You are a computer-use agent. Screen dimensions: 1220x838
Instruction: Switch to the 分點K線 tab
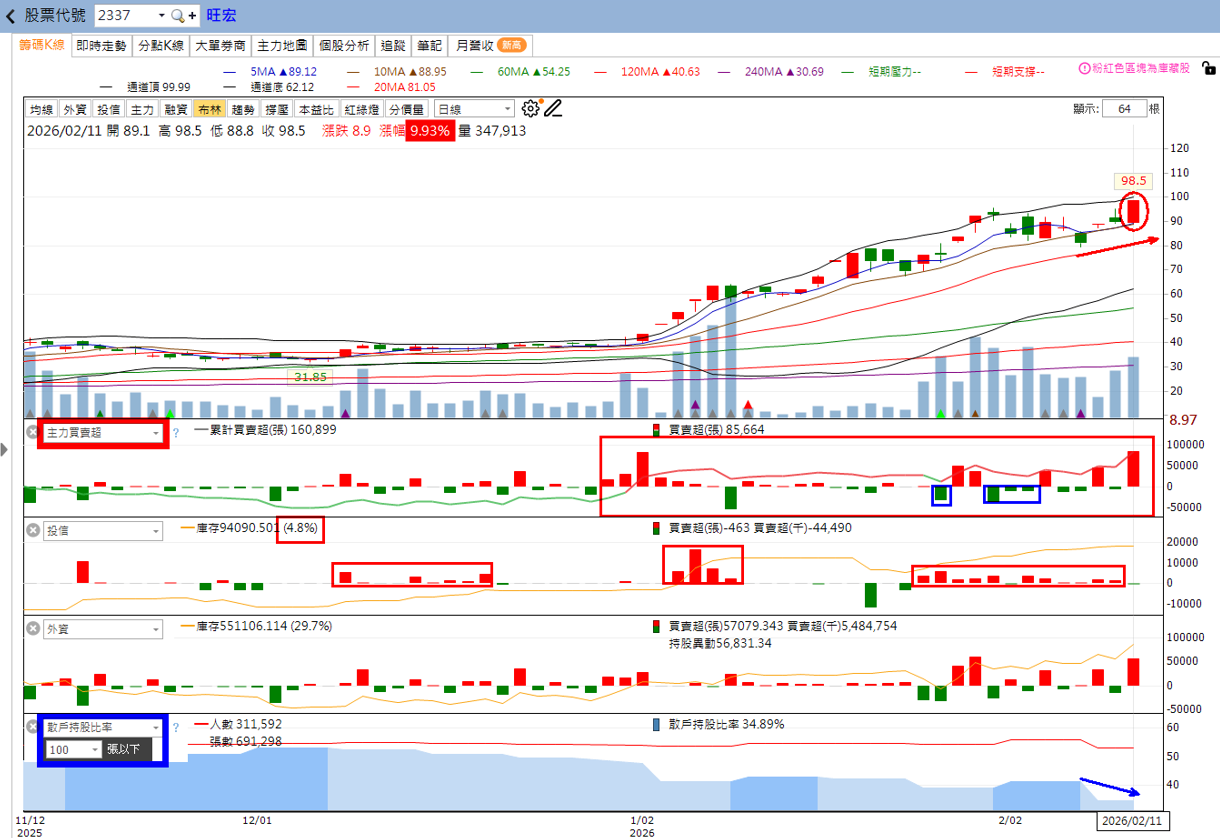[x=161, y=45]
